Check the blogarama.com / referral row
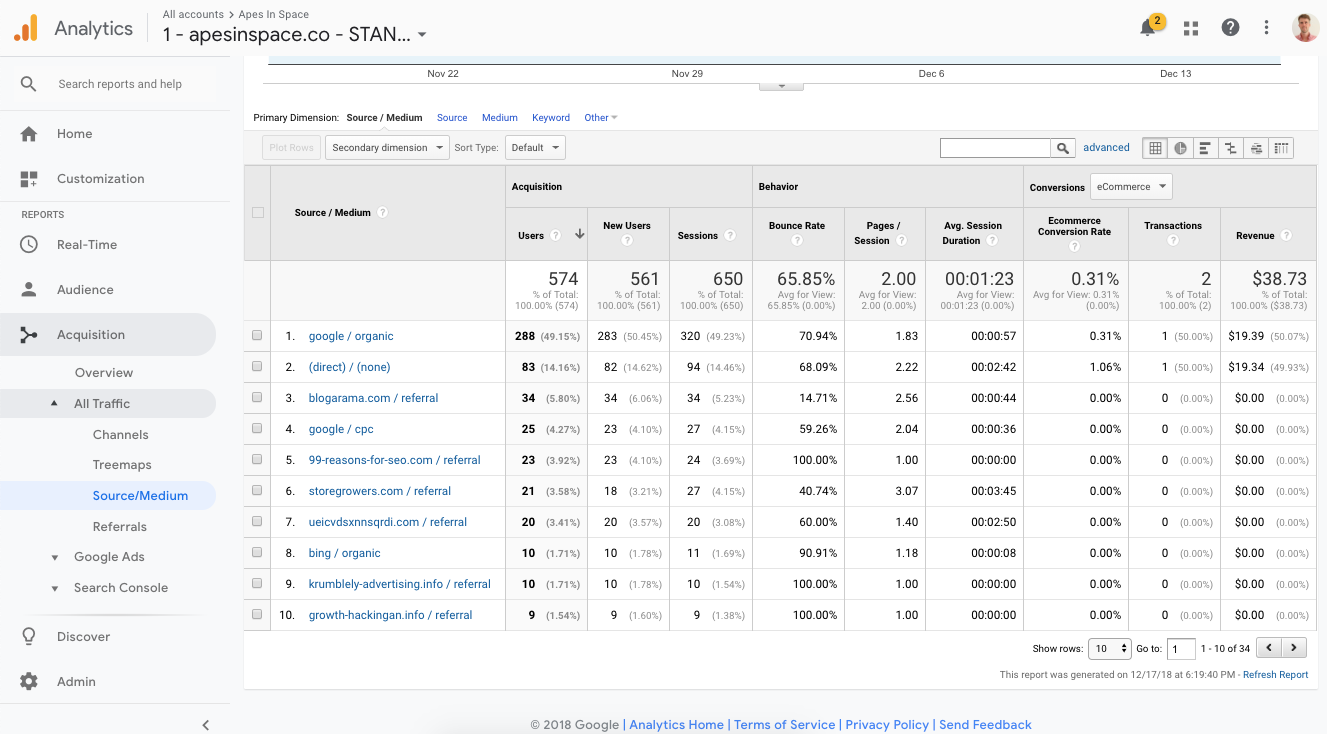1327x734 pixels. [x=257, y=398]
